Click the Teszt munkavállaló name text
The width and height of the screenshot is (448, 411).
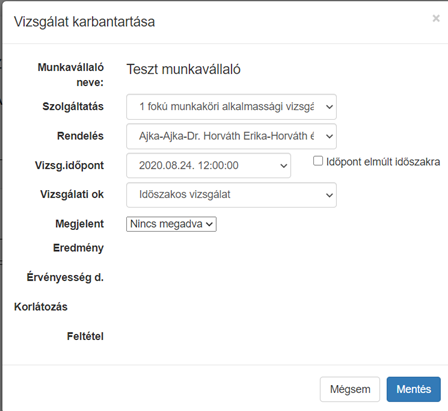click(183, 69)
